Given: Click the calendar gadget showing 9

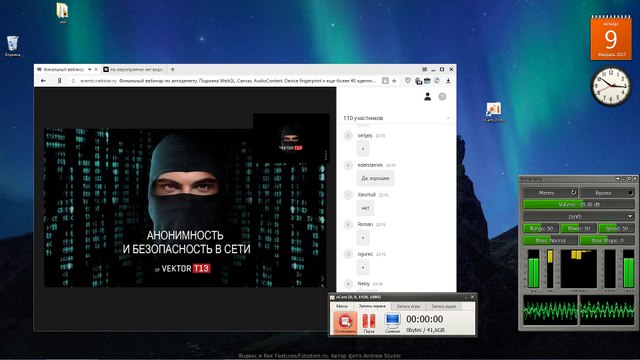Looking at the screenshot, I should 611,38.
